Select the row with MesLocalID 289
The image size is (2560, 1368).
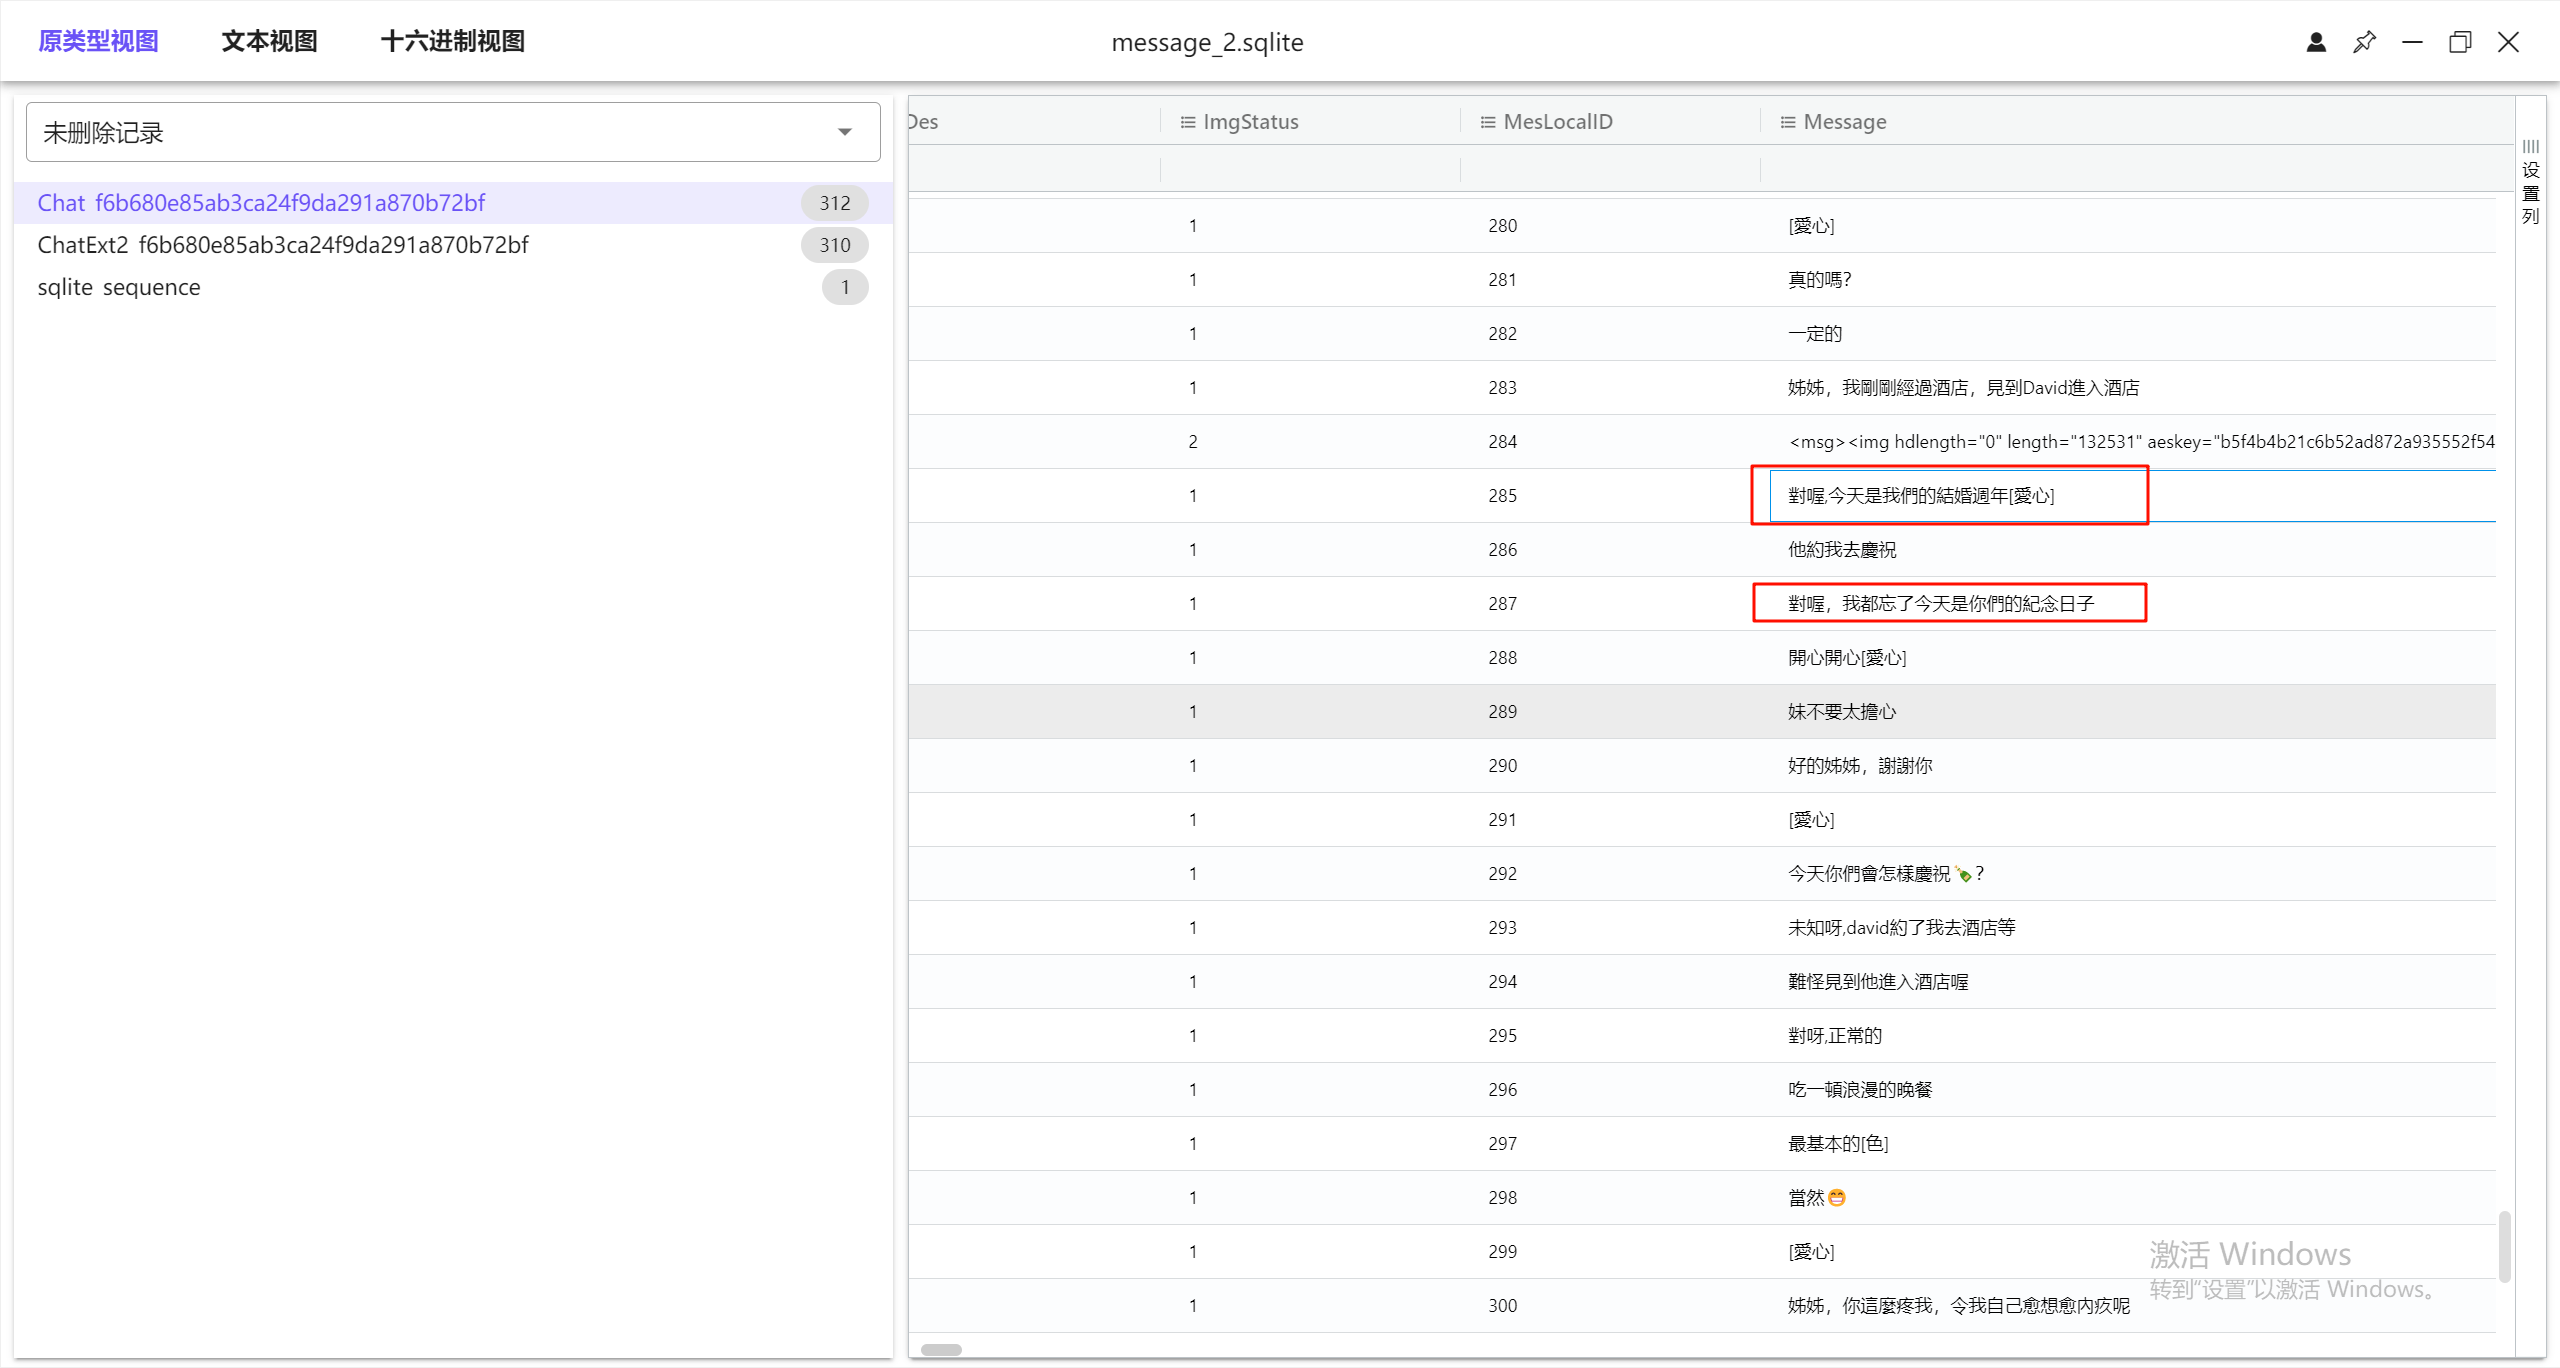(1502, 712)
